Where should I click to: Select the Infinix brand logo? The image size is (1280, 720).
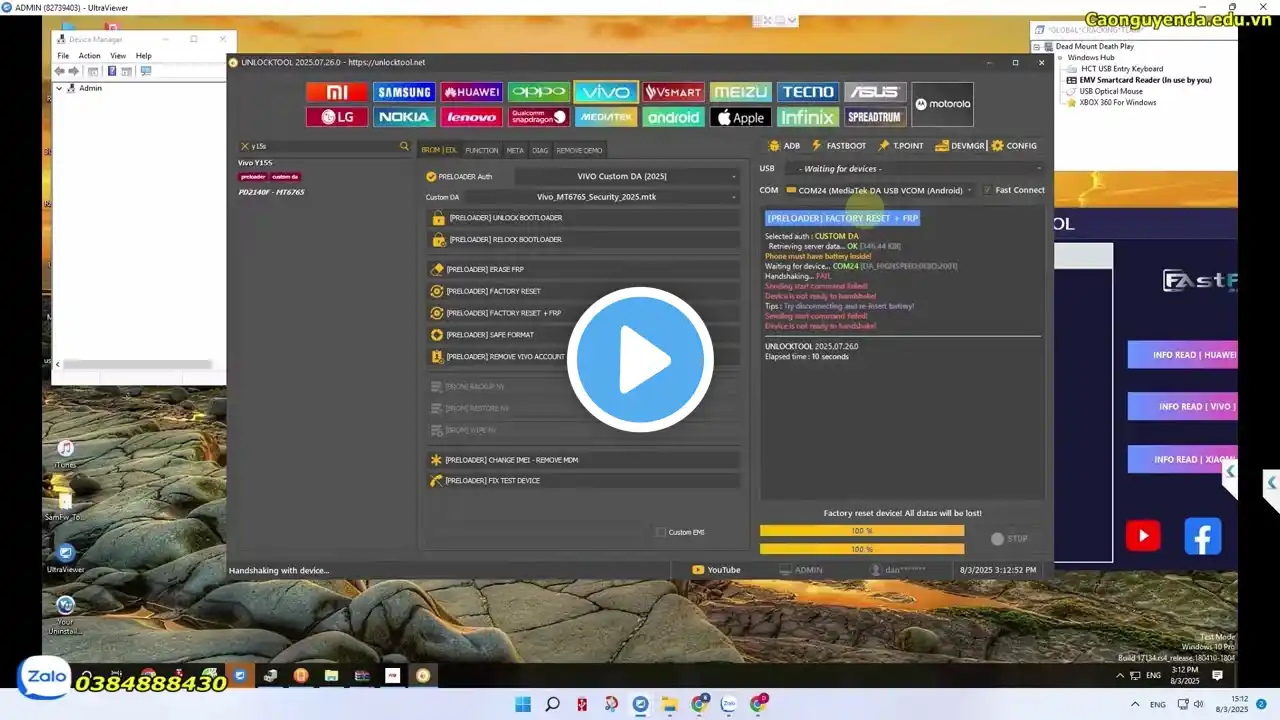point(808,117)
